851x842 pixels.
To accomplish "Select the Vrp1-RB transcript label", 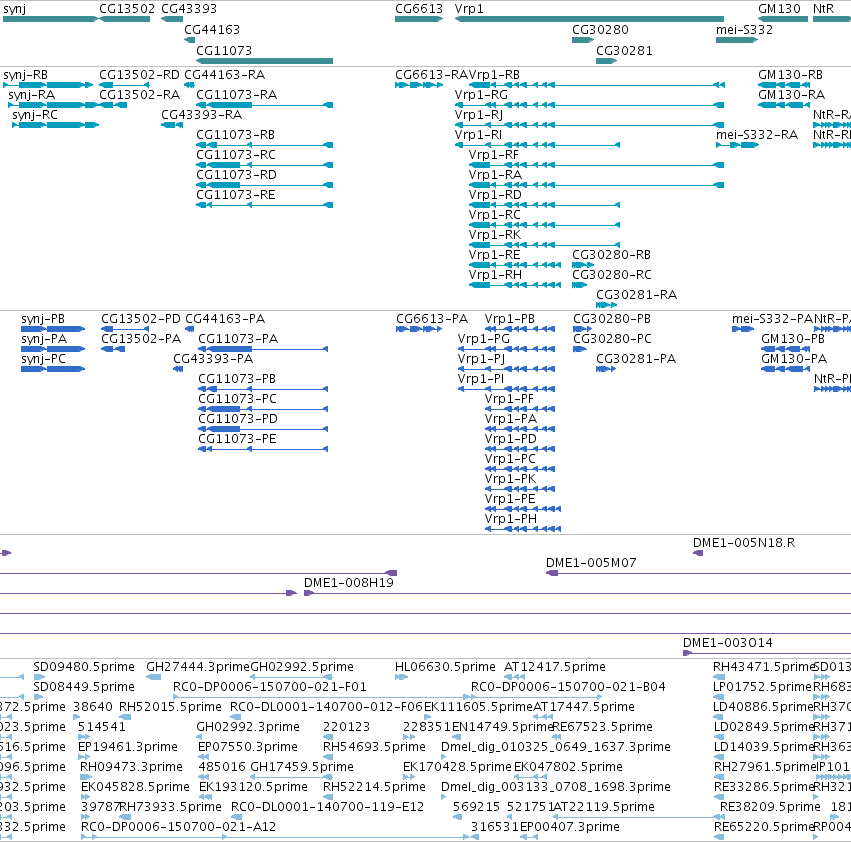I will pyautogui.click(x=494, y=75).
